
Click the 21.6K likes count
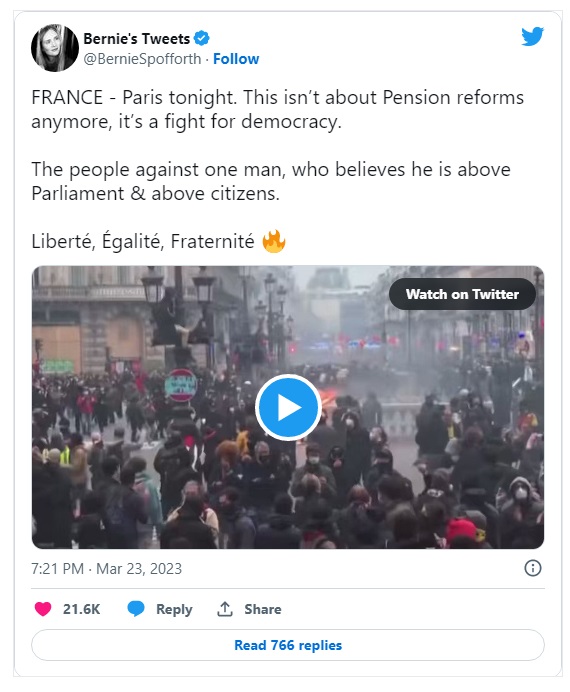tap(82, 609)
